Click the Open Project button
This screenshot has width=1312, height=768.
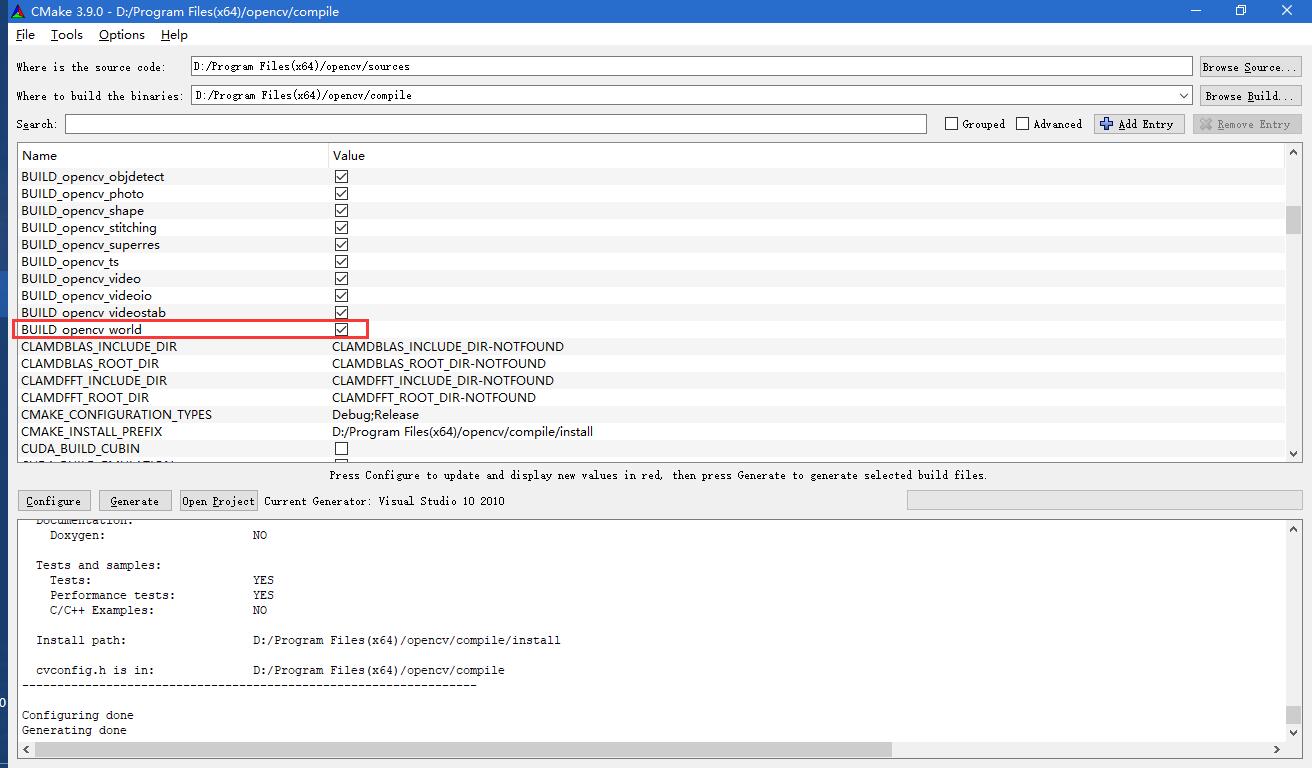[x=218, y=501]
